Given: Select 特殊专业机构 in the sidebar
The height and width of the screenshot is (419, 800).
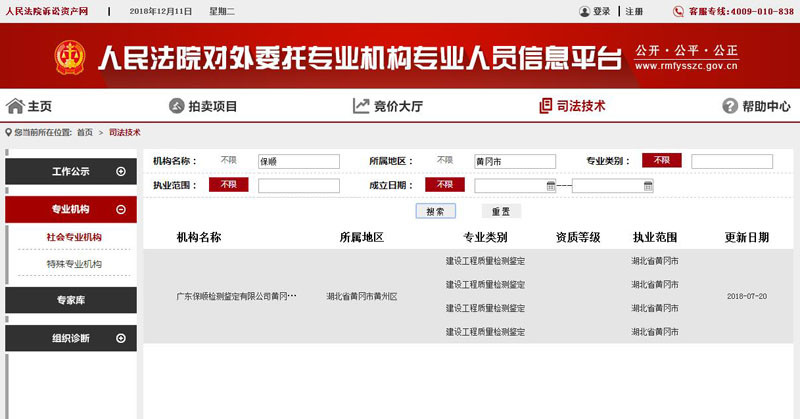Looking at the screenshot, I should pos(74,264).
